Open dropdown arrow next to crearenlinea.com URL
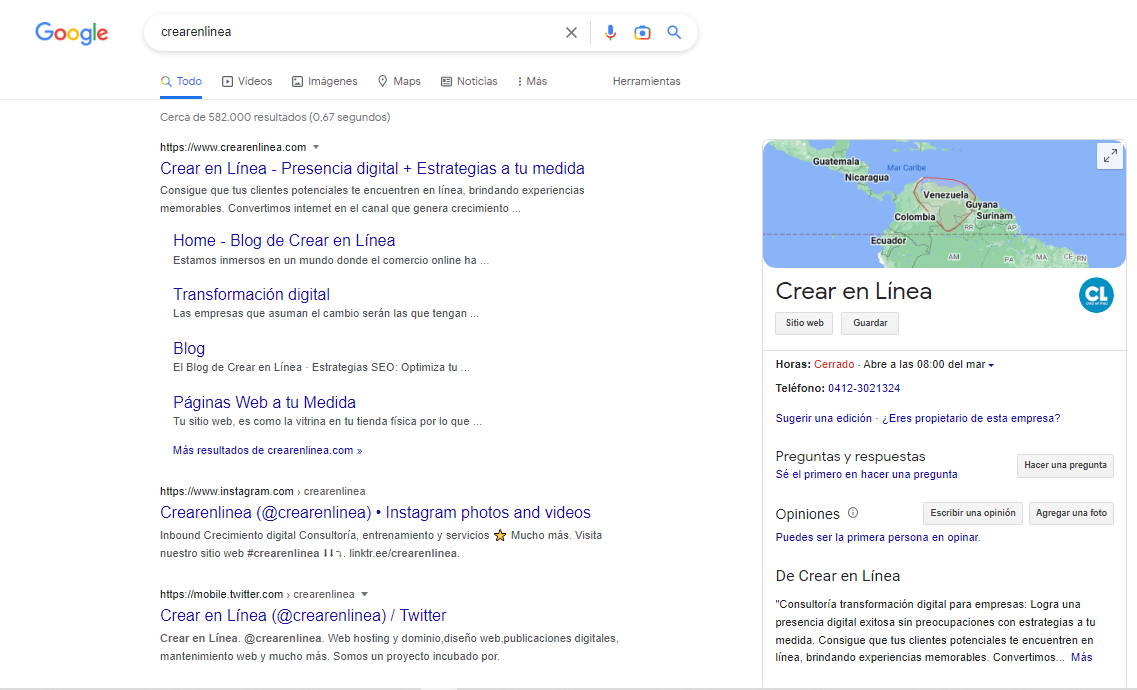The image size is (1137, 690). pyautogui.click(x=316, y=147)
